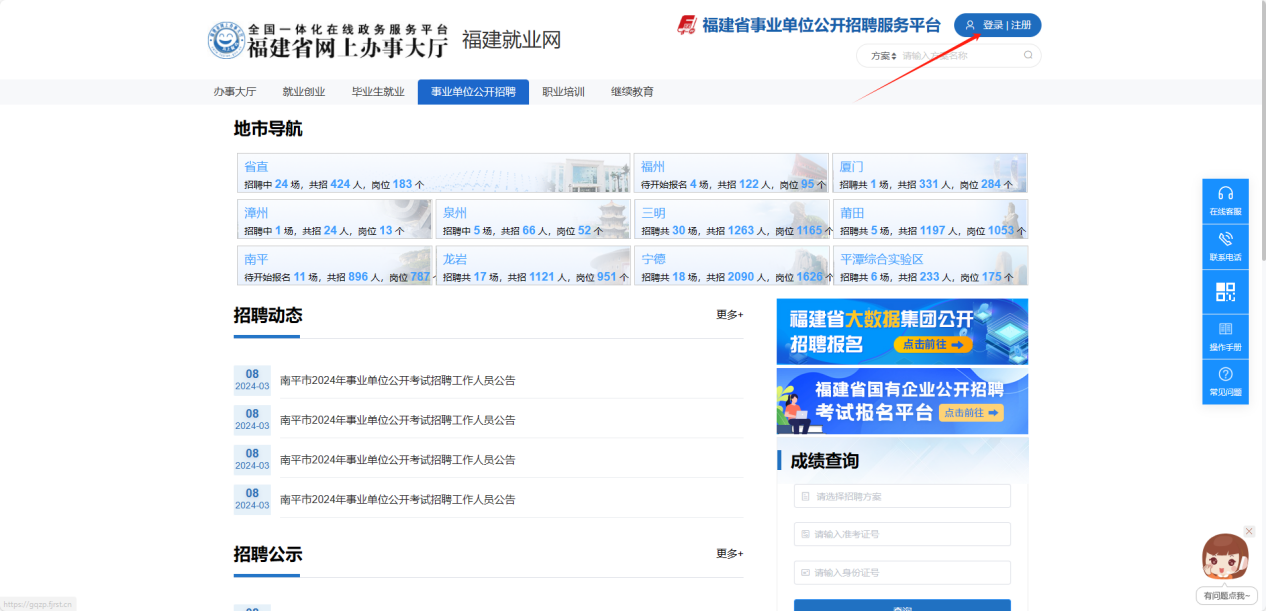This screenshot has height=611, width=1266.
Task: Open the 三明 city card
Action: pyautogui.click(x=731, y=219)
